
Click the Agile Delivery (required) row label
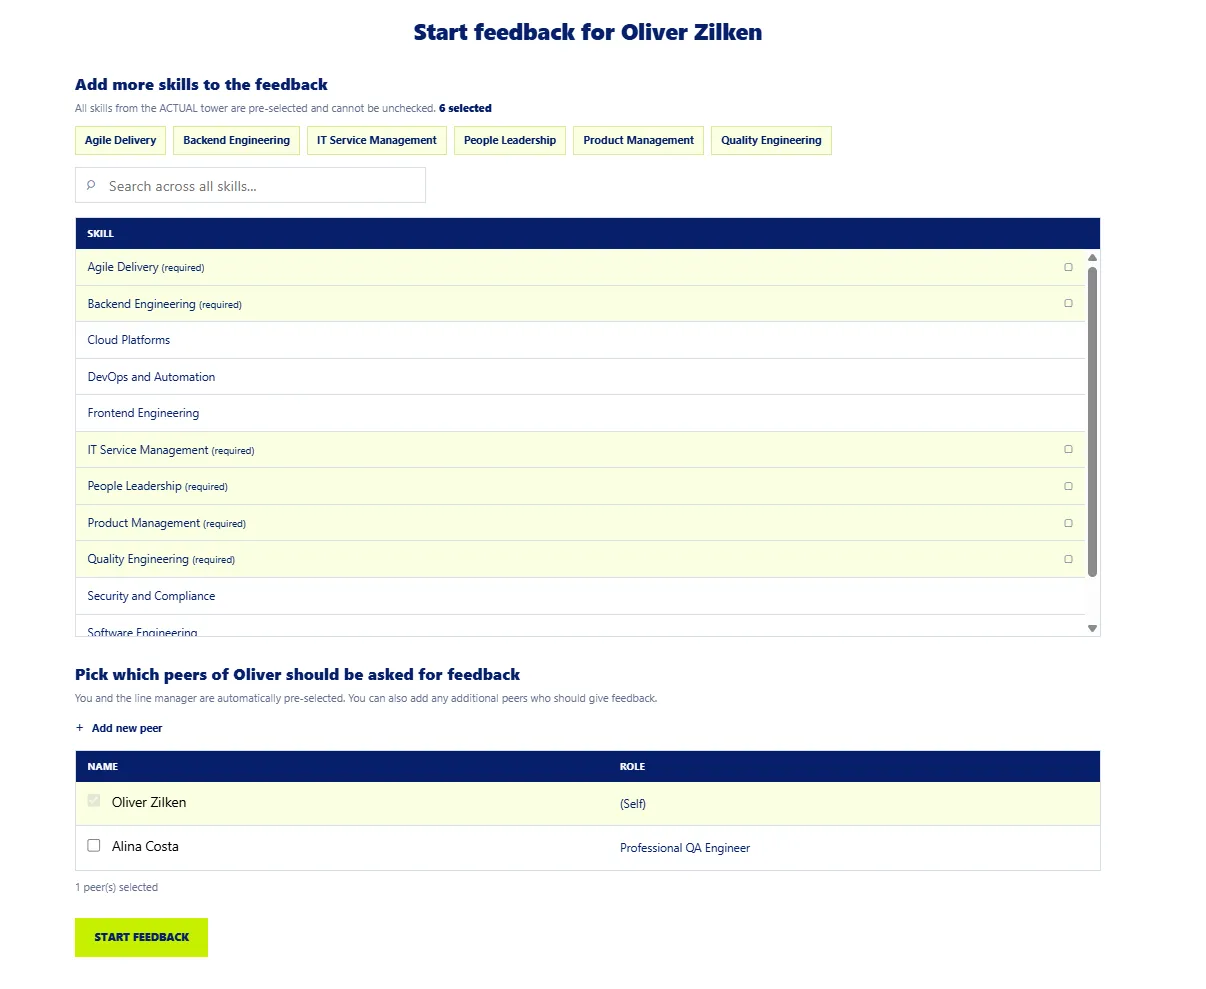[146, 267]
